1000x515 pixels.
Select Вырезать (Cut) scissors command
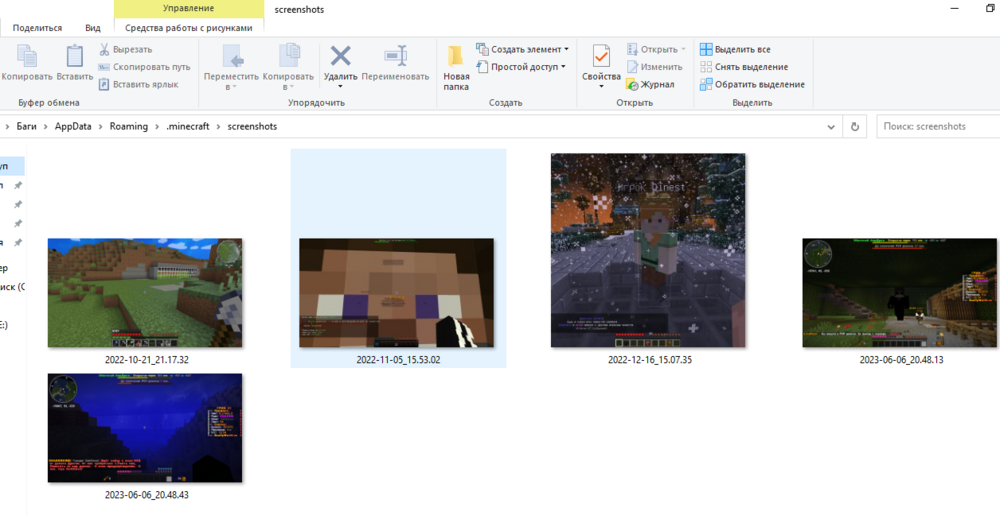pos(125,50)
